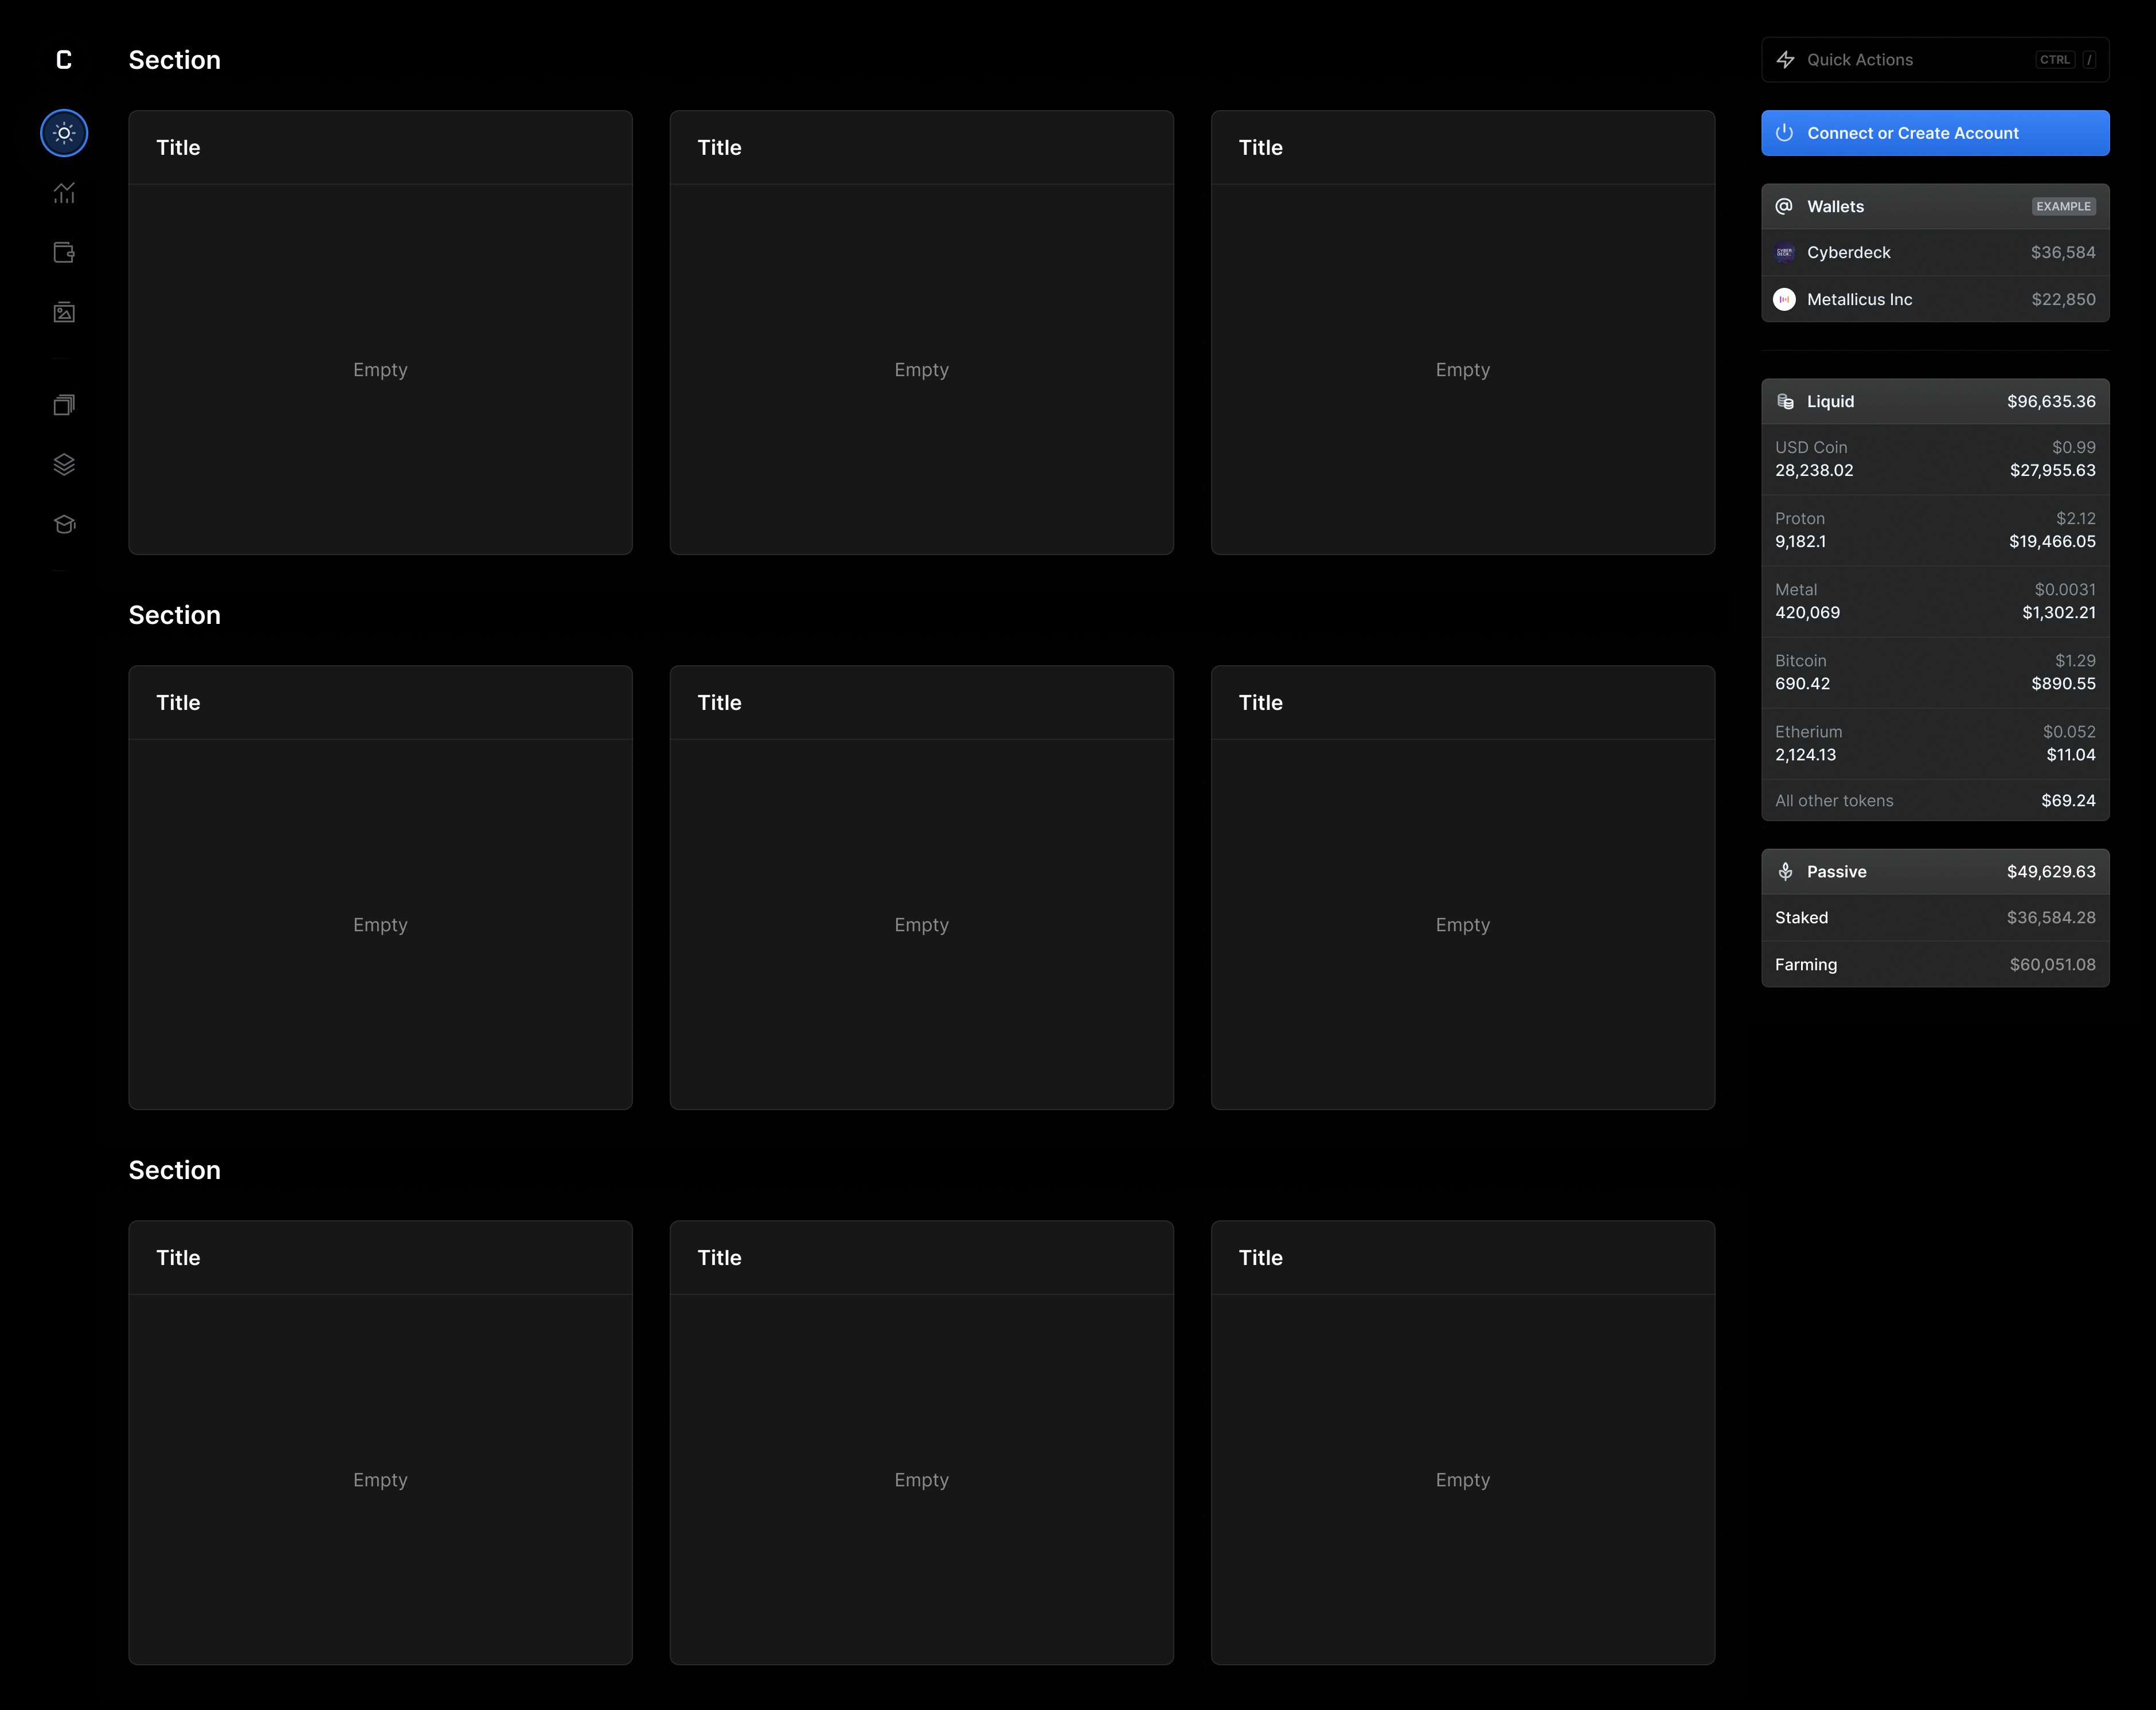Click Etherium value $11.04
The image size is (2156, 1710).
[x=2070, y=755]
